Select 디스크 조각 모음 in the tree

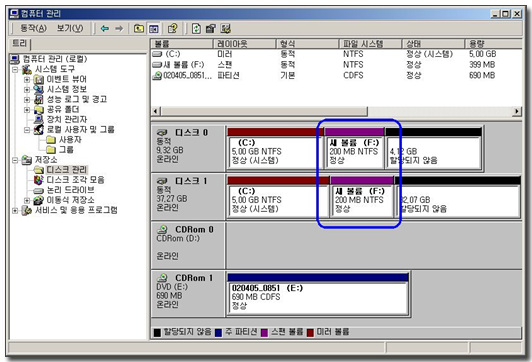(x=75, y=179)
